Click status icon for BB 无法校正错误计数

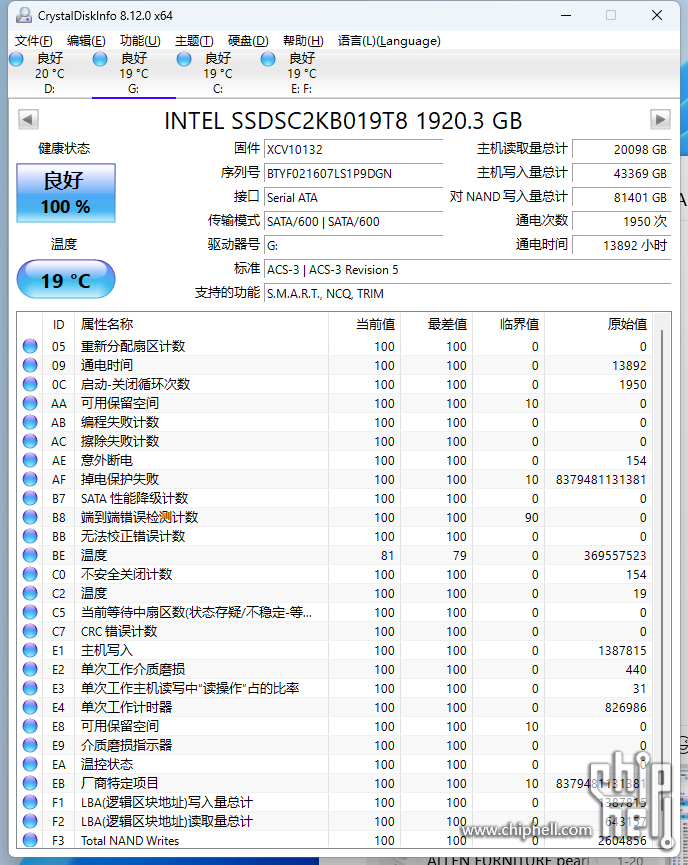pos(30,536)
